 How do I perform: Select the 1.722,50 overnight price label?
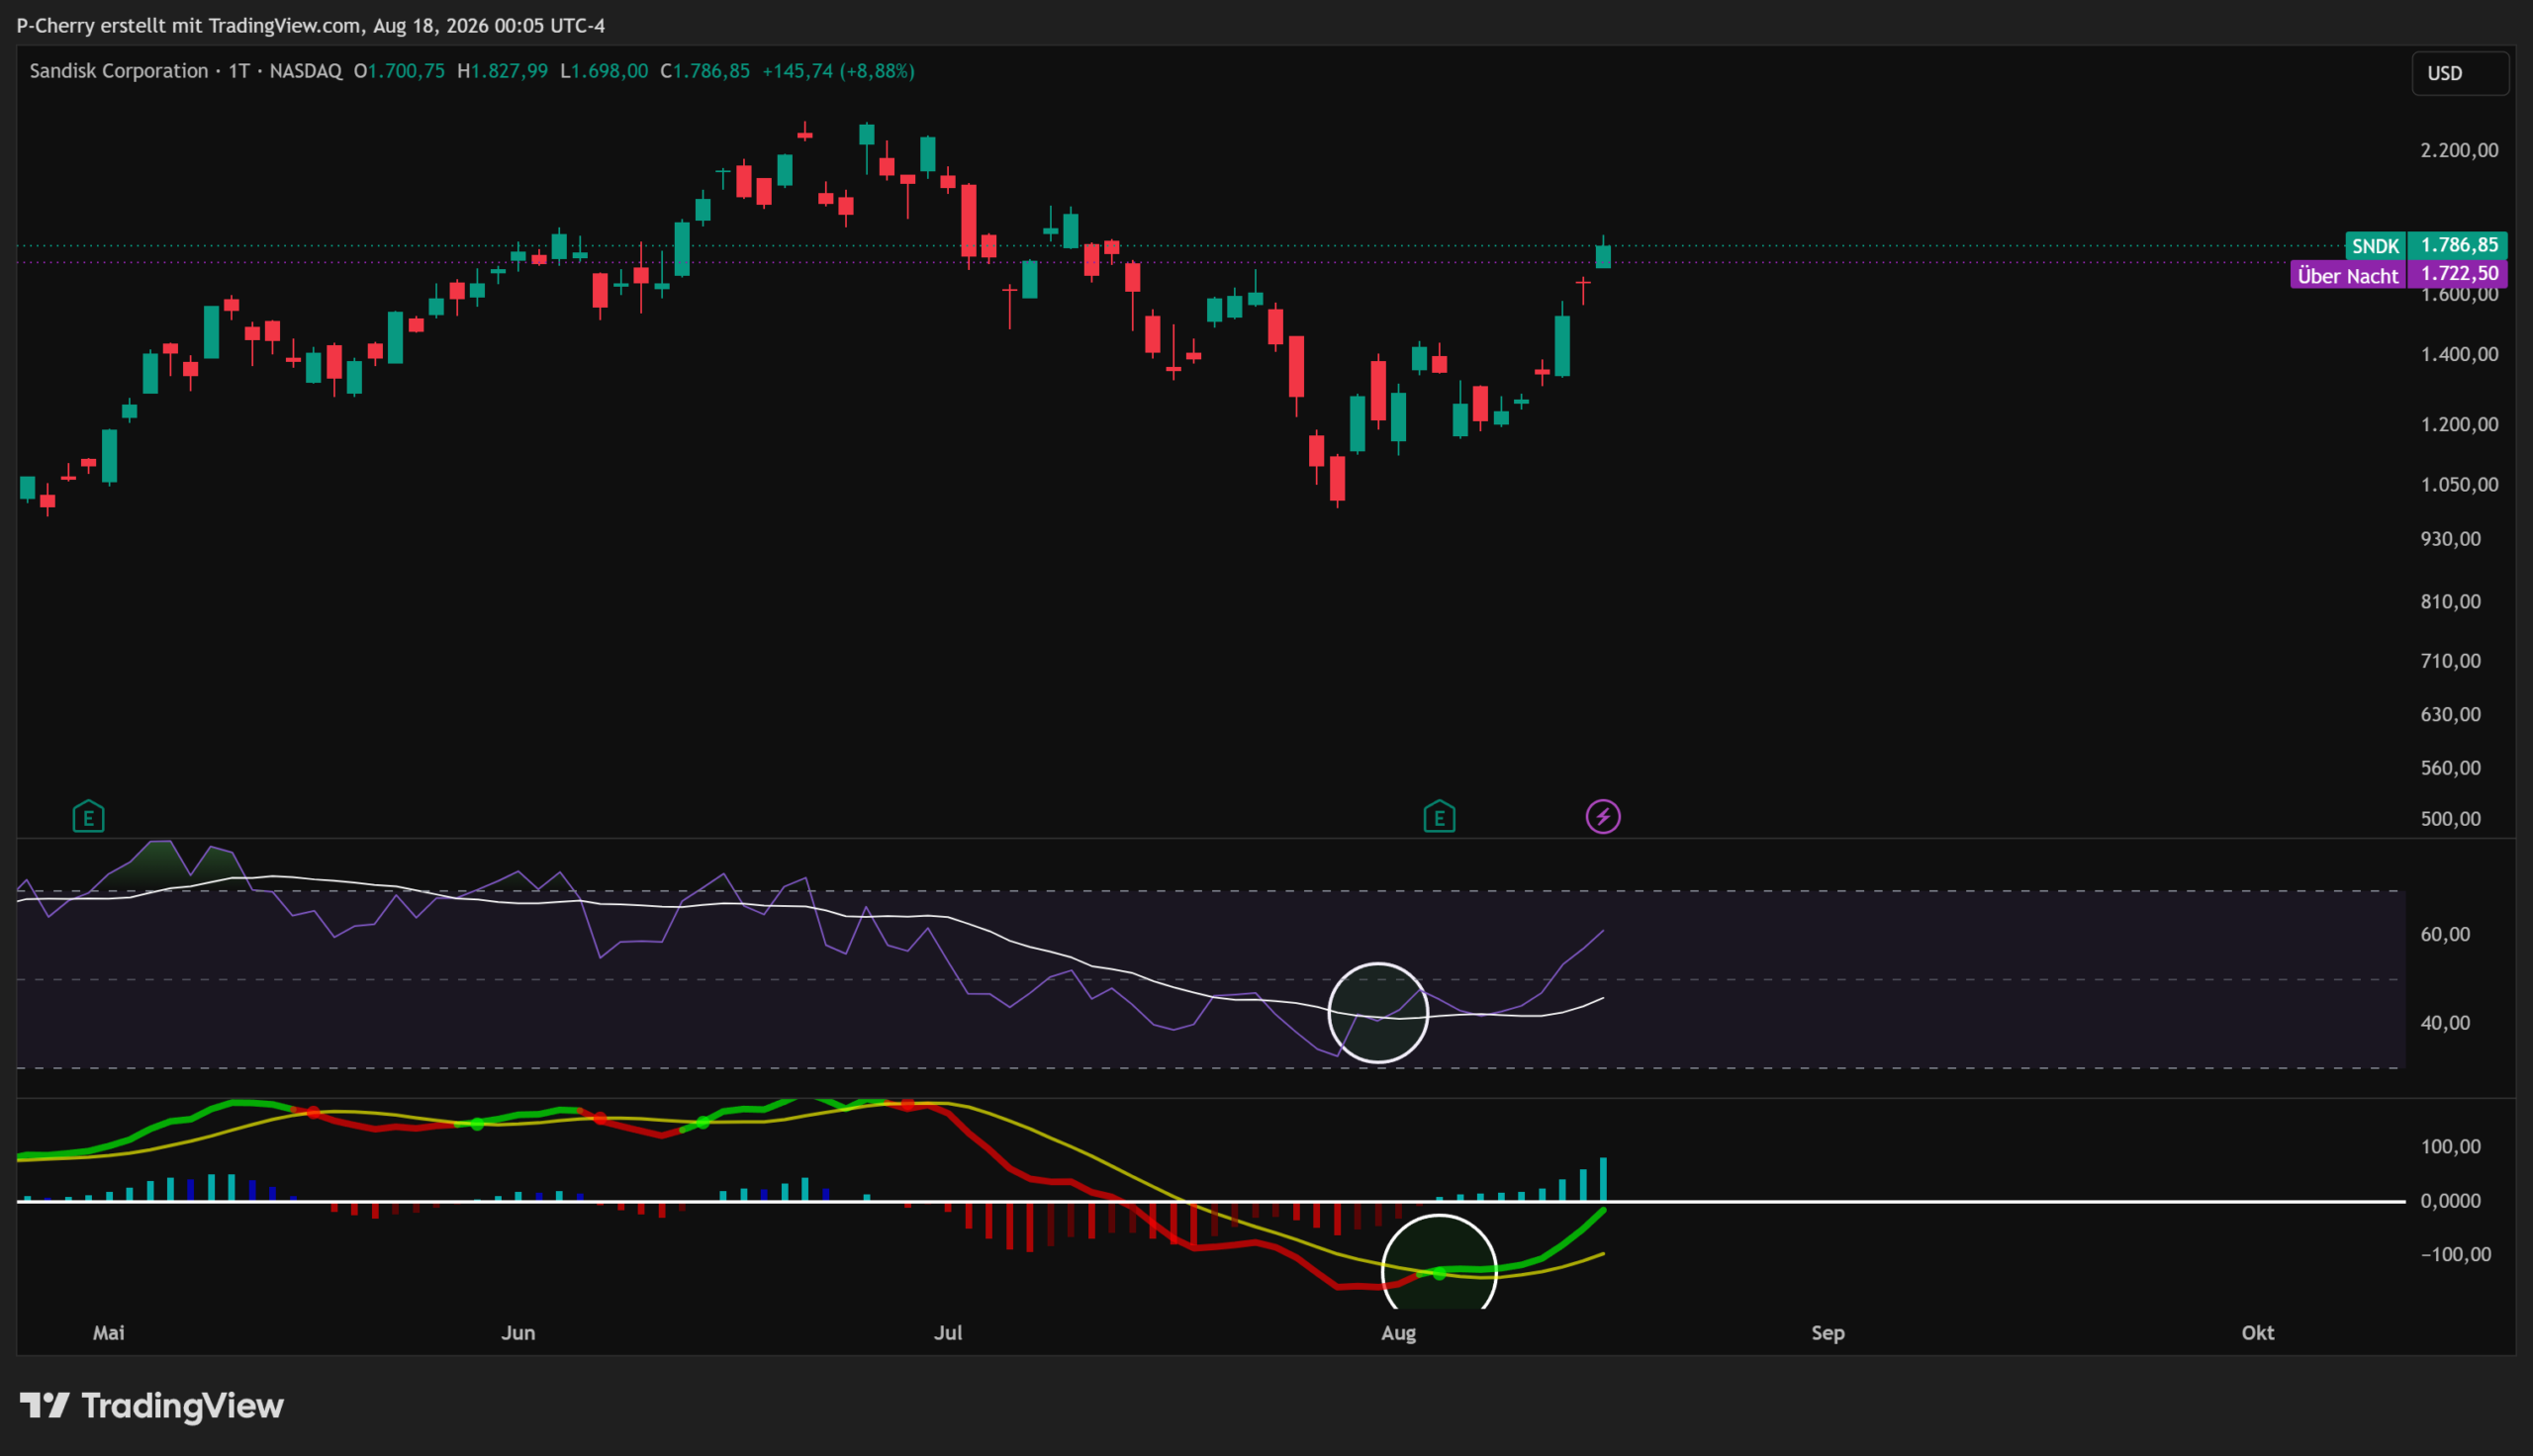pos(2458,273)
